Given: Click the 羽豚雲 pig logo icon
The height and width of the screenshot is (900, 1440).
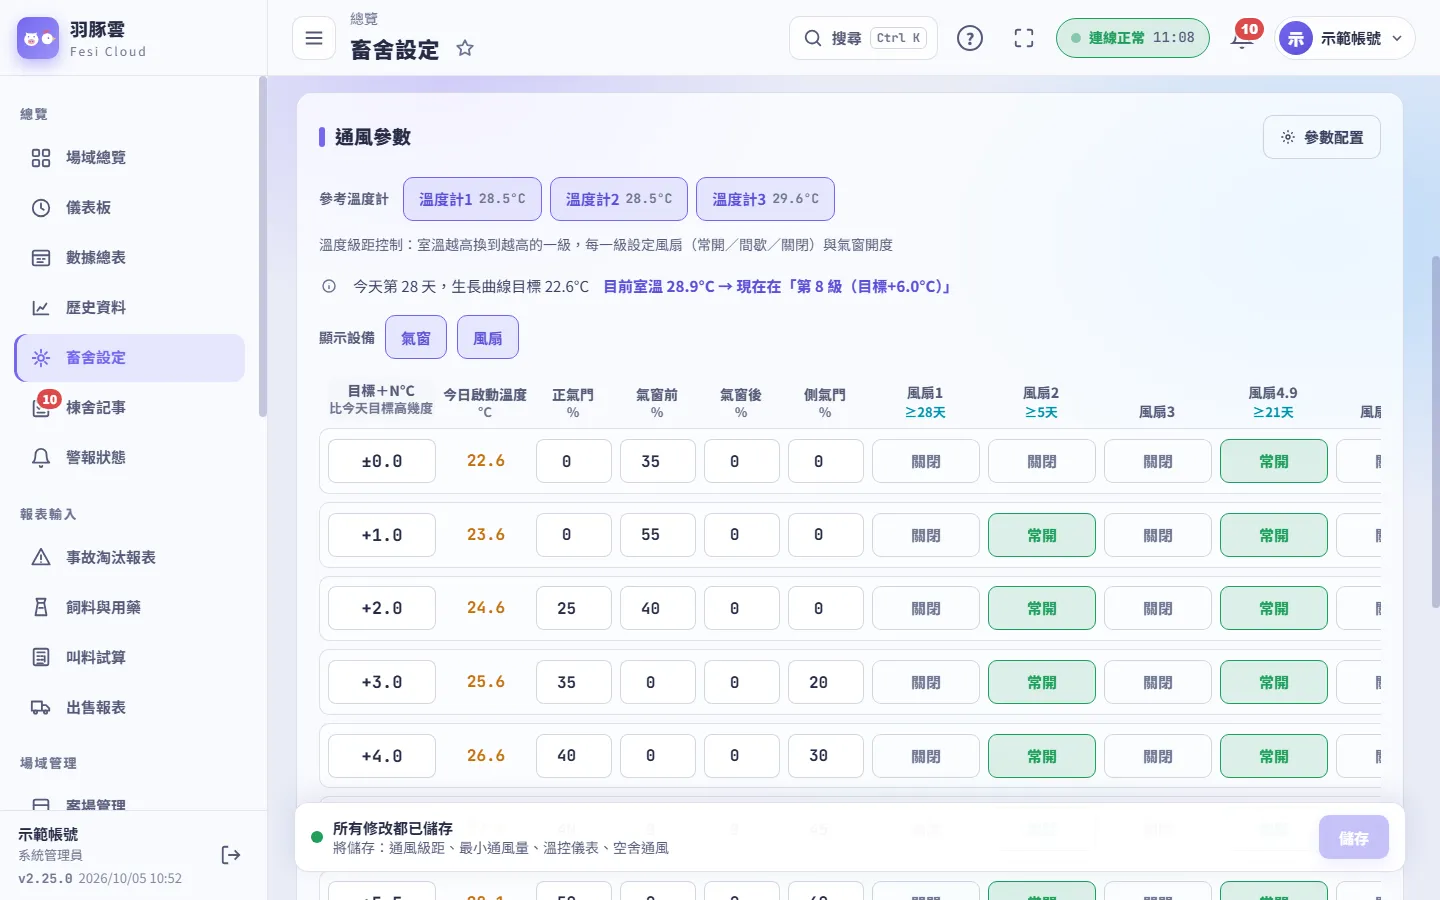Looking at the screenshot, I should [x=38, y=38].
